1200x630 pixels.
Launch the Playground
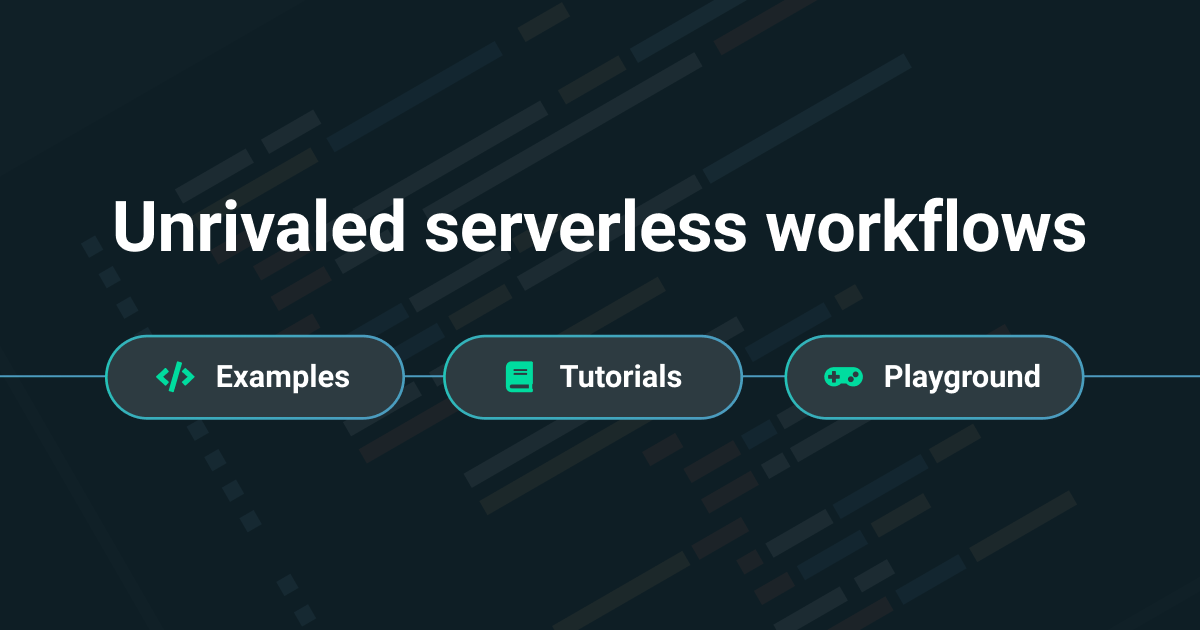(934, 377)
